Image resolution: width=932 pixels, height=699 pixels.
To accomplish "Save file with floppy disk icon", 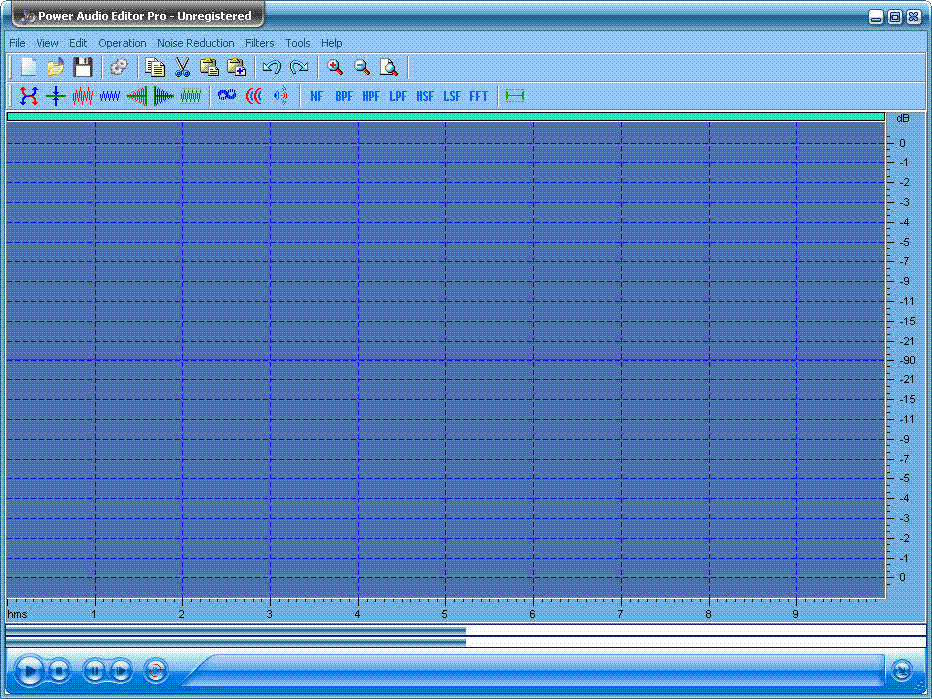I will click(x=83, y=67).
